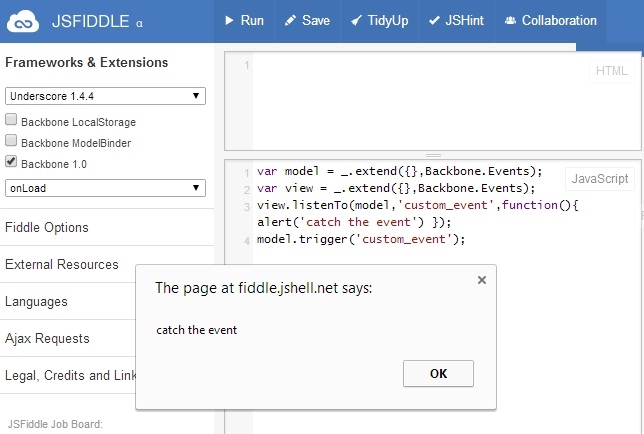Click the Collaboration people icon
Screen dimensions: 644x434
click(511, 20)
